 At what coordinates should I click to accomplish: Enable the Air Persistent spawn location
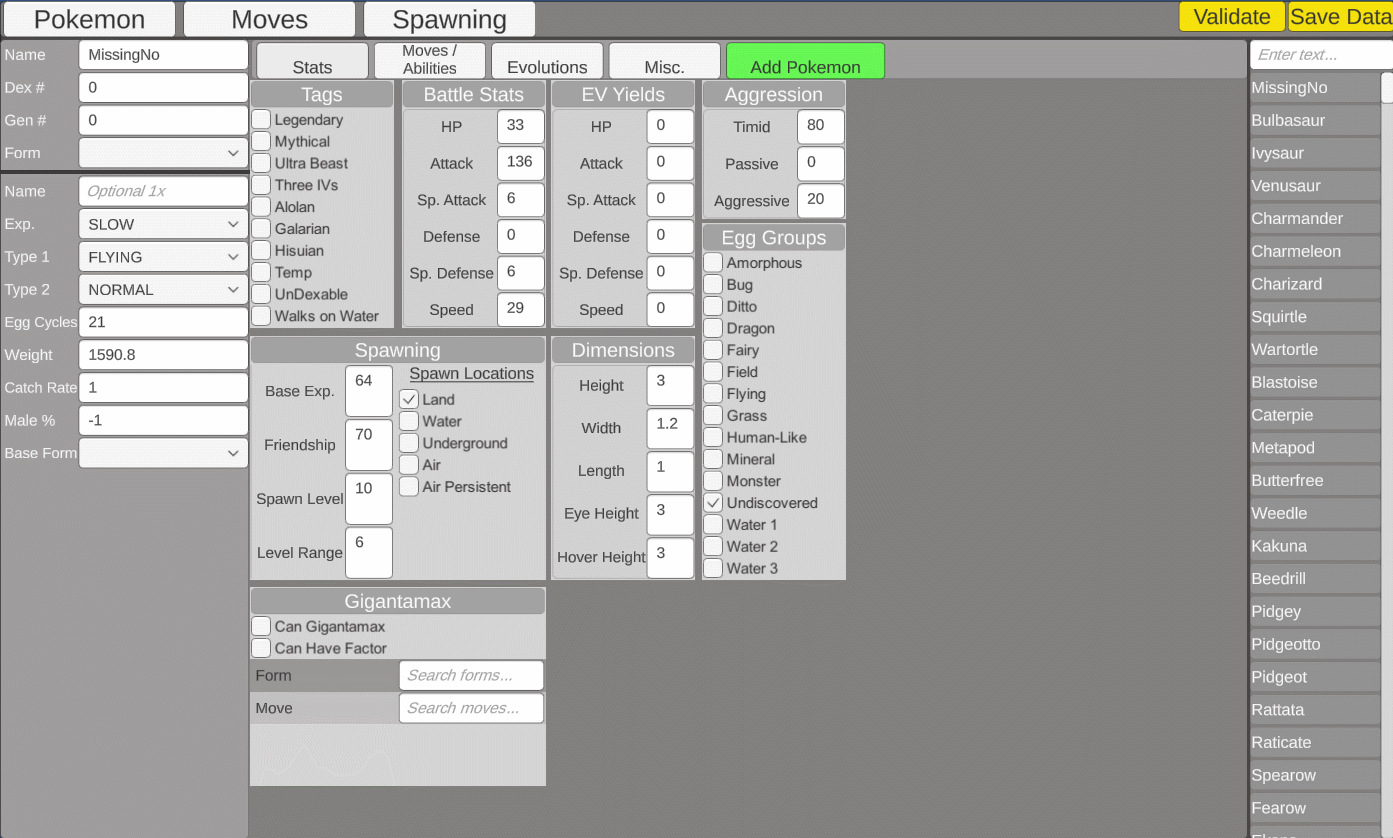pos(409,487)
